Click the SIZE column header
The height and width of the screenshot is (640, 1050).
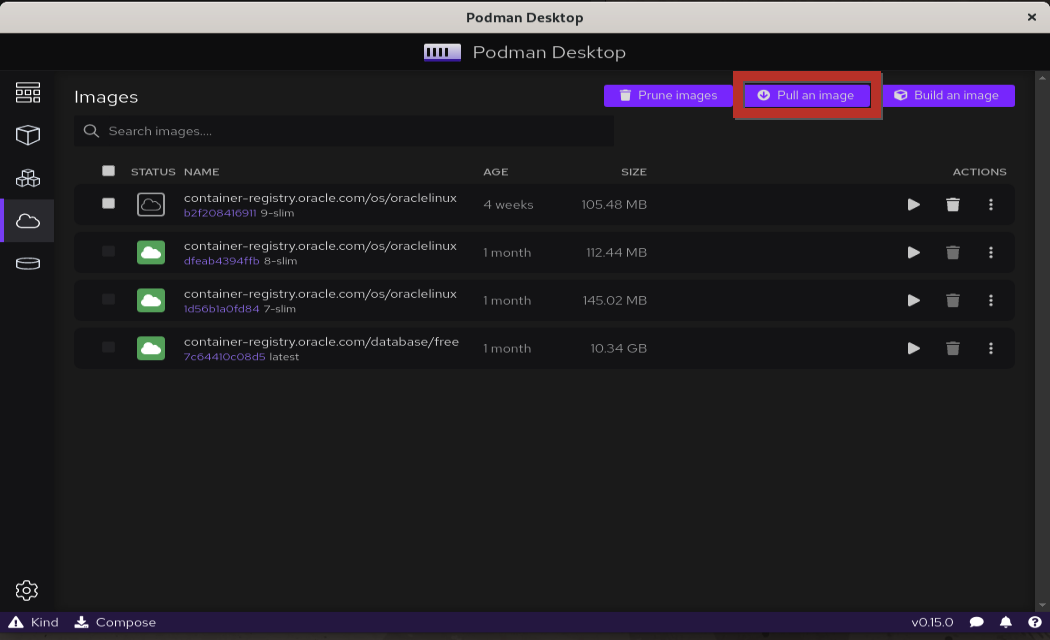coord(633,172)
